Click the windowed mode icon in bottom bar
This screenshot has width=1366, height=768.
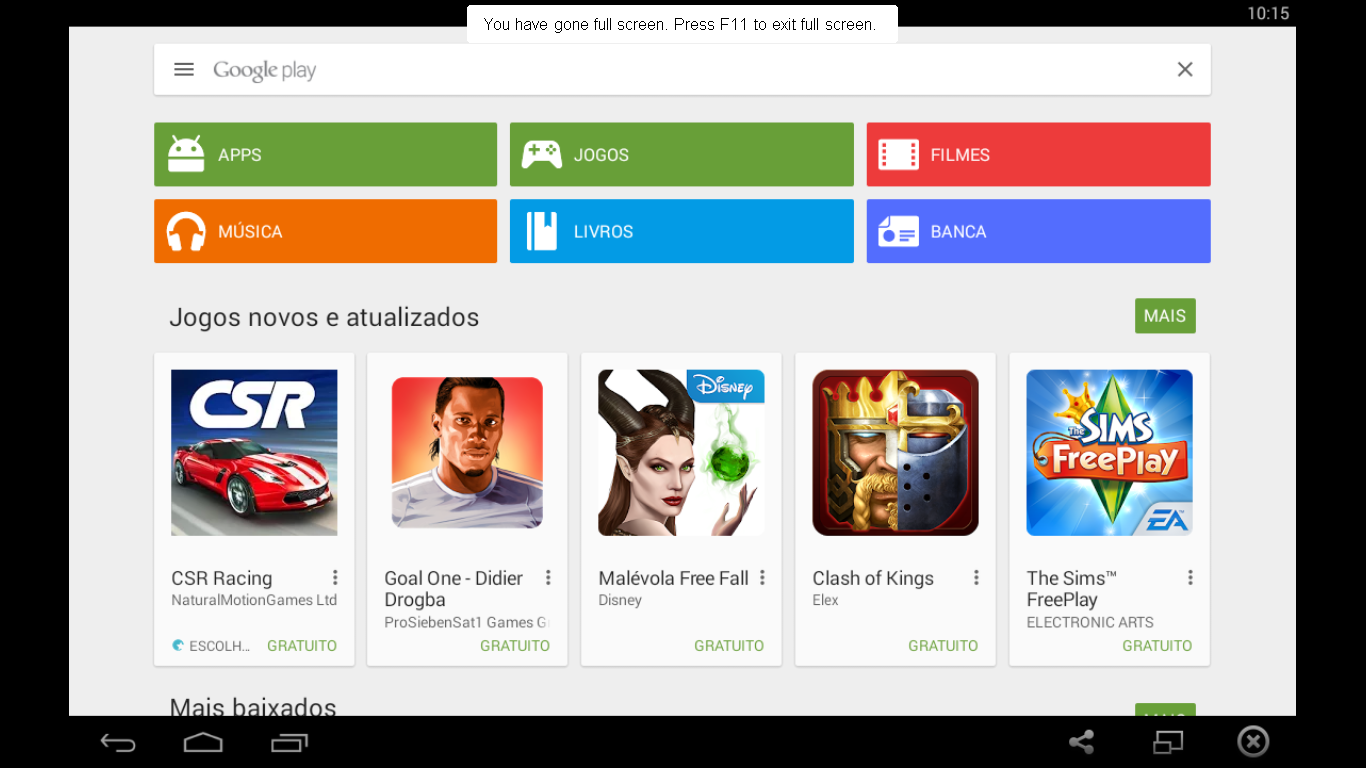(x=1167, y=742)
